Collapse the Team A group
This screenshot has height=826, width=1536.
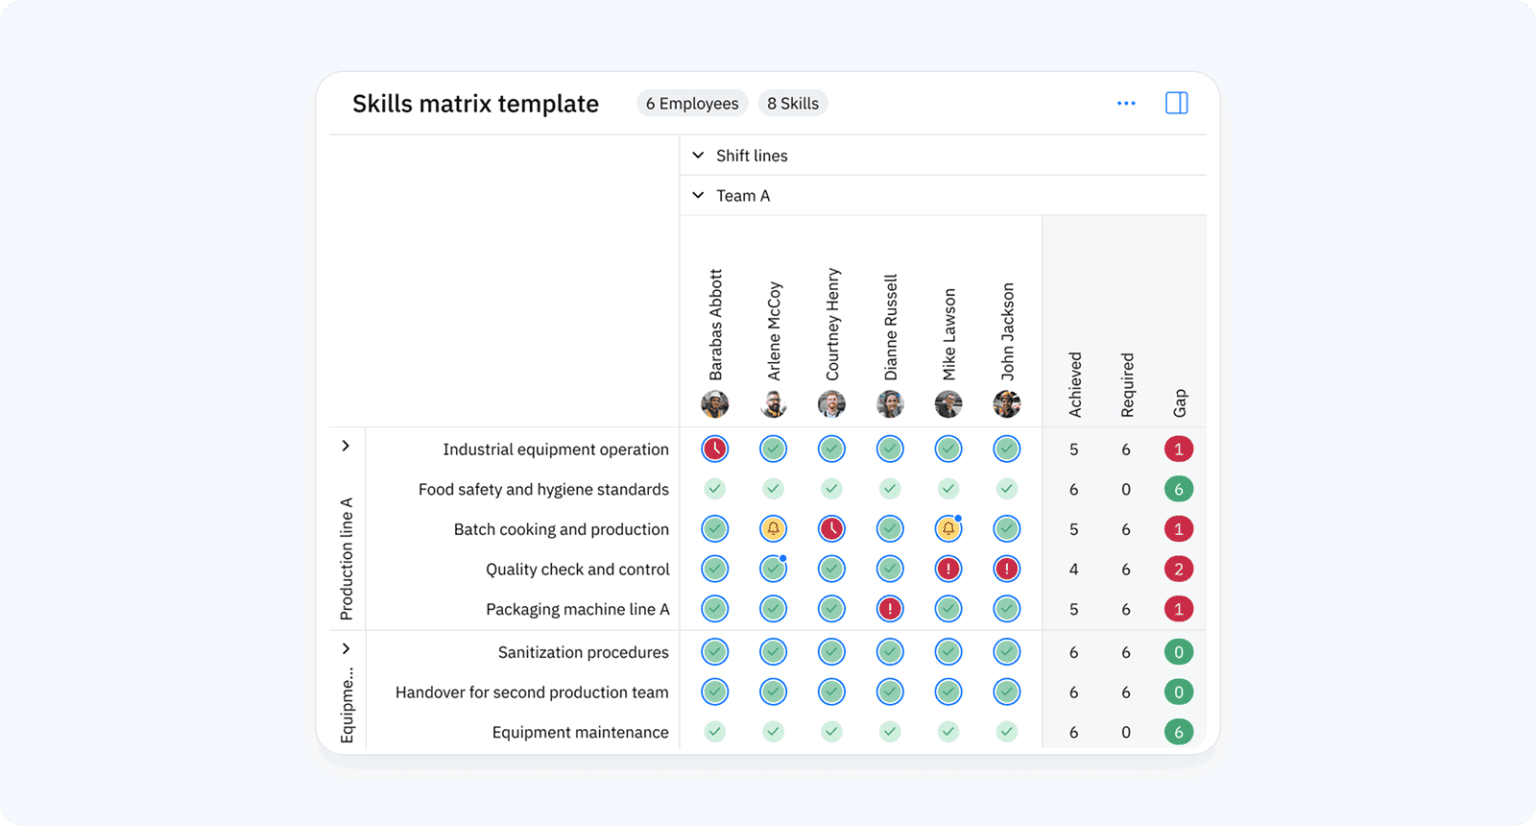tap(698, 195)
